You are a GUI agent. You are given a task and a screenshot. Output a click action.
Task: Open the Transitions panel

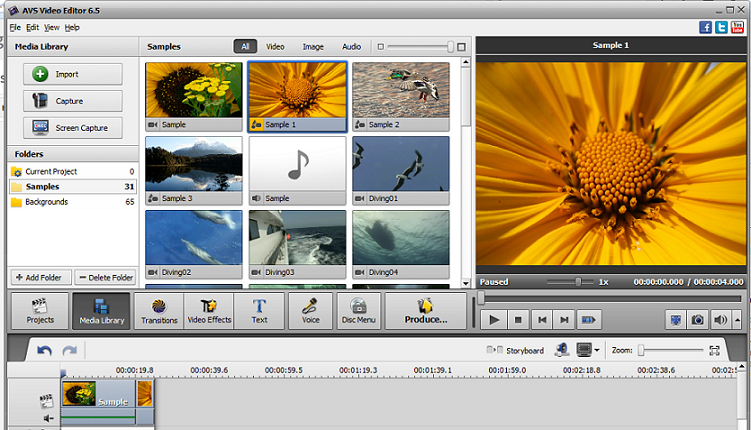159,311
